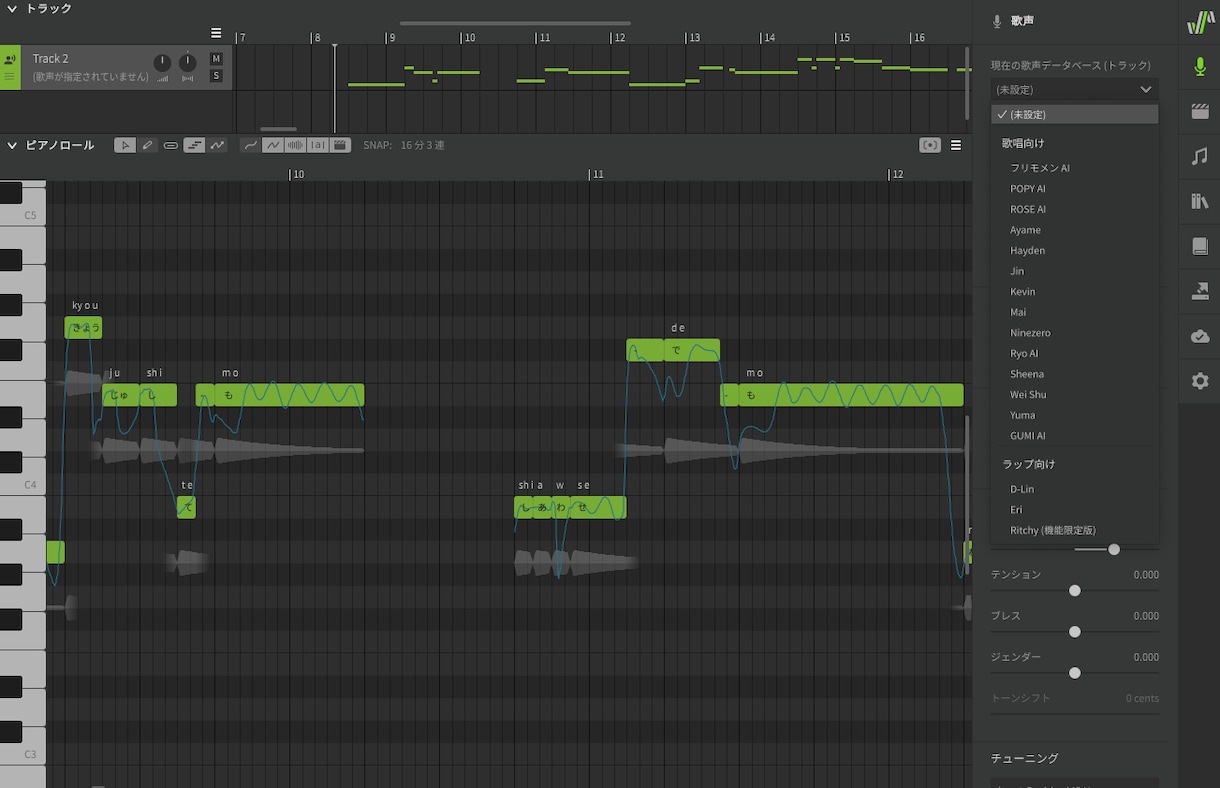Open the Synthesizer V logo icon
Image resolution: width=1220 pixels, height=788 pixels.
point(1200,22)
